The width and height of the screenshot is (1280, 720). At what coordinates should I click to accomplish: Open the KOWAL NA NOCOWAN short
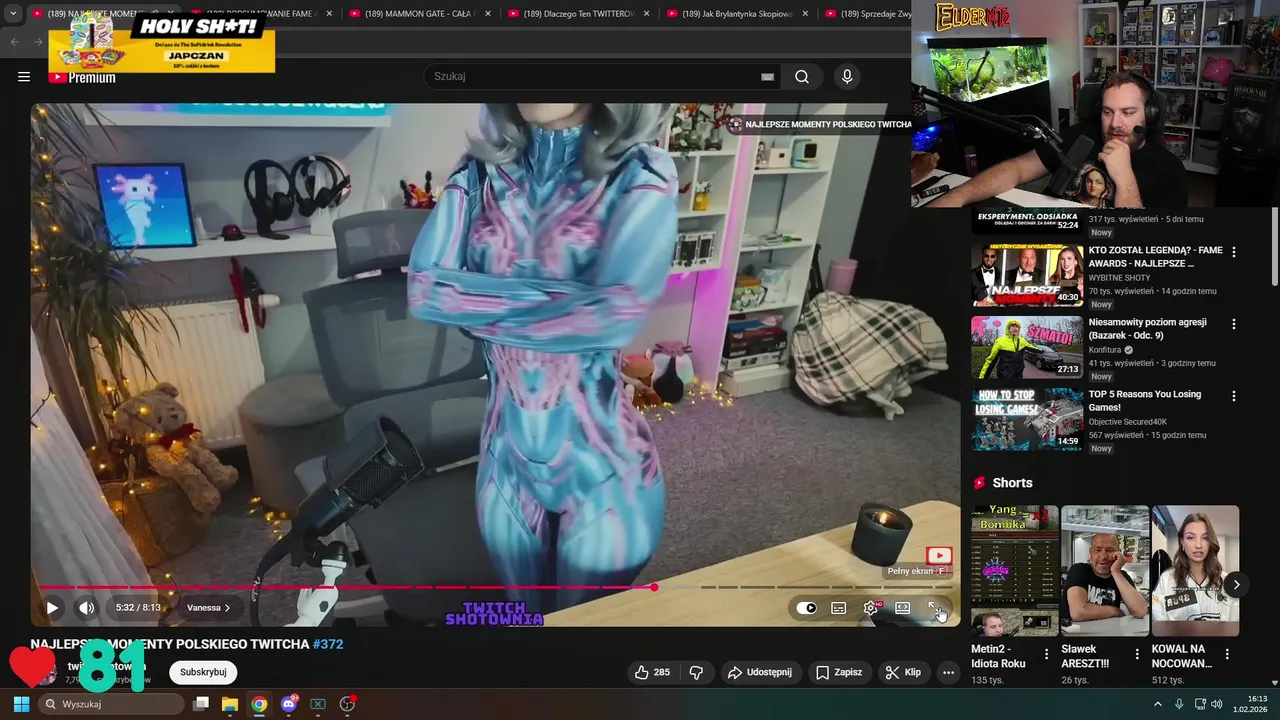pos(1195,570)
